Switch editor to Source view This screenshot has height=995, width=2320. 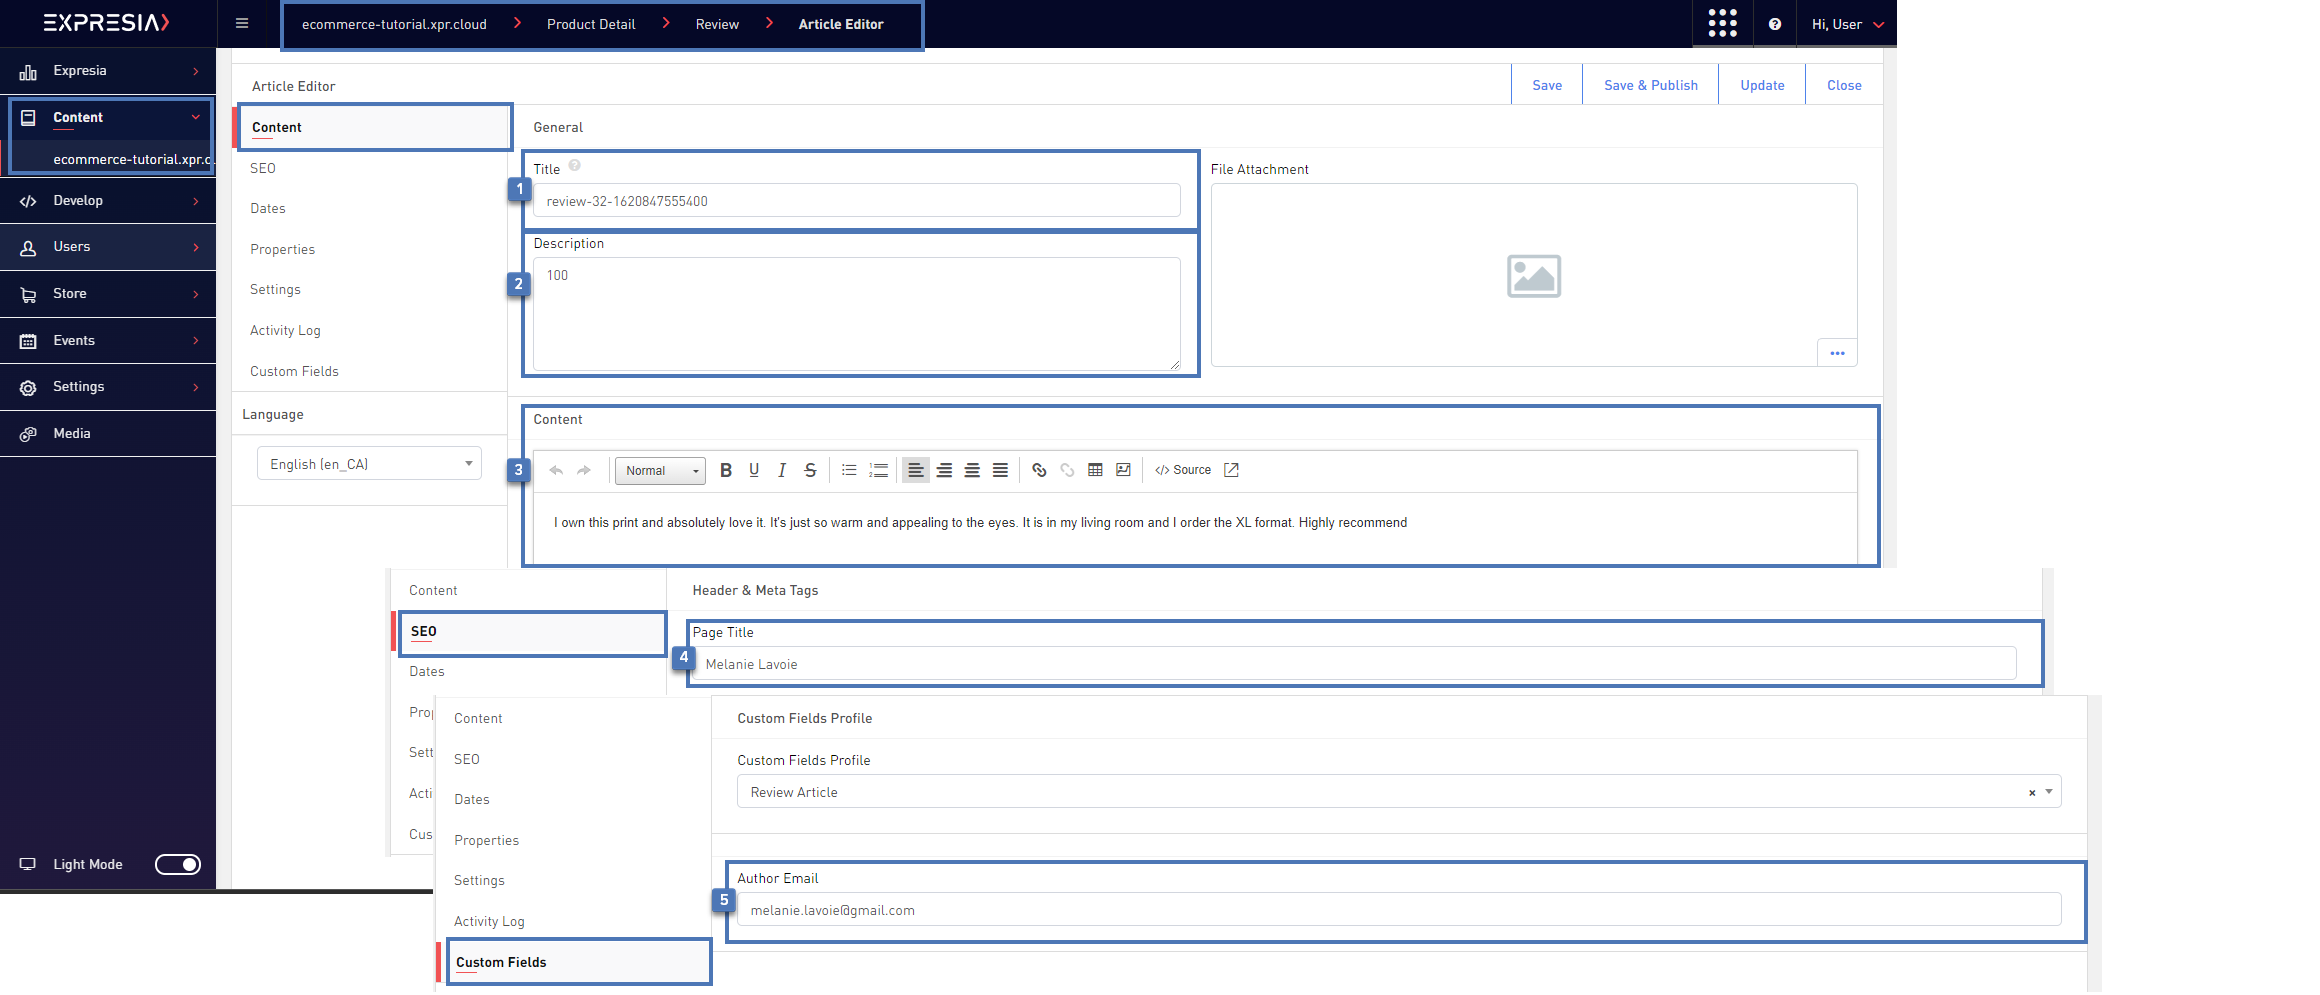(x=1183, y=470)
